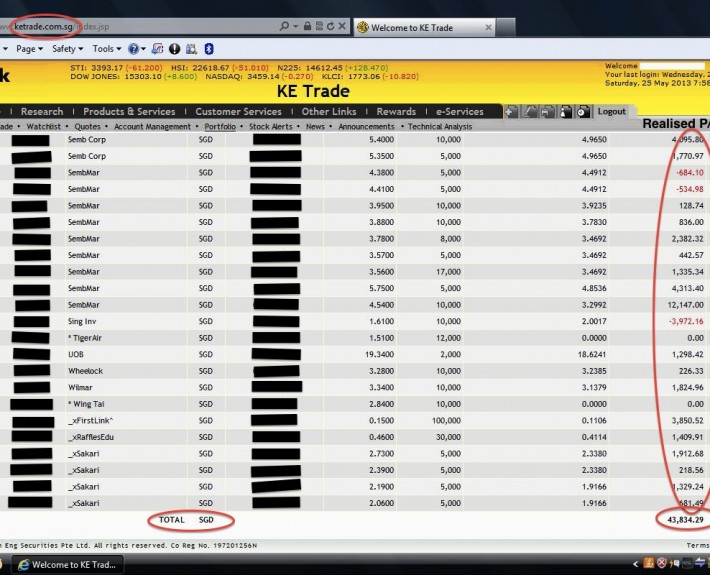Switch to the Welcome to KE Trade browser tab
Image resolution: width=710 pixels, height=575 pixels.
pos(412,27)
